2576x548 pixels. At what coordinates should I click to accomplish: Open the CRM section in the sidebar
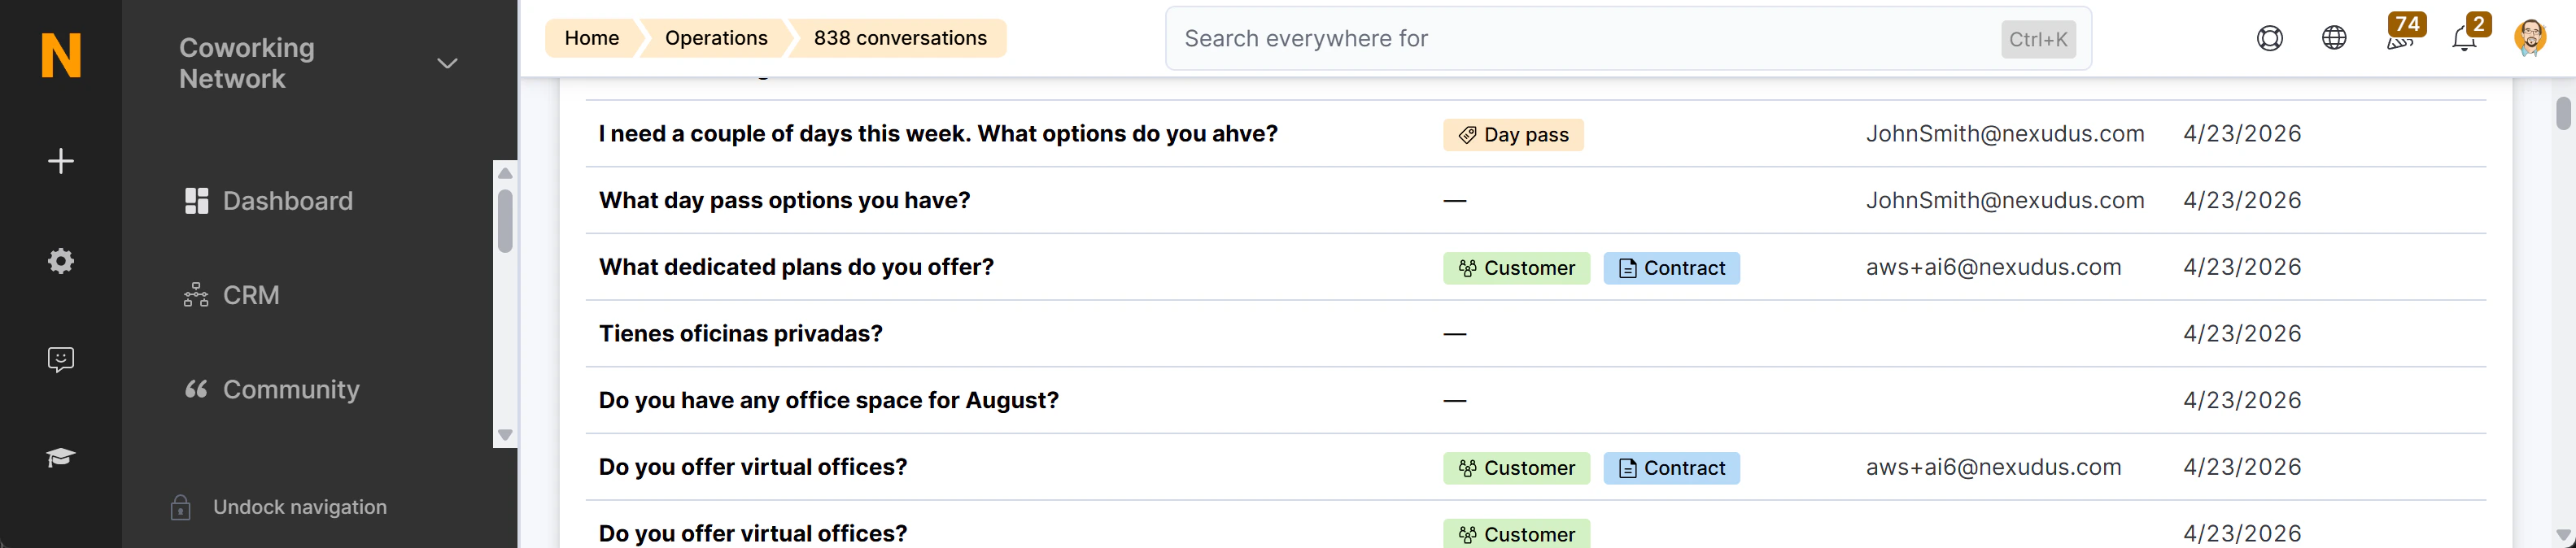point(250,294)
